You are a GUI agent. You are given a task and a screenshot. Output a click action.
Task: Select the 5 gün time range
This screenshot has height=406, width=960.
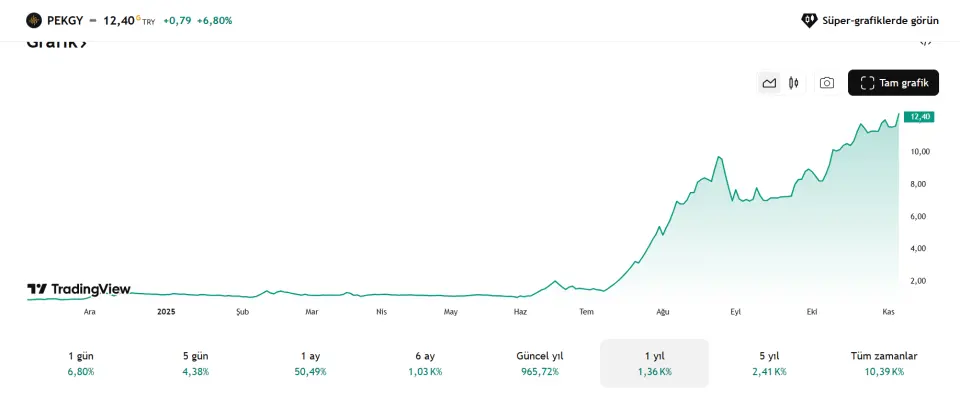(x=194, y=363)
